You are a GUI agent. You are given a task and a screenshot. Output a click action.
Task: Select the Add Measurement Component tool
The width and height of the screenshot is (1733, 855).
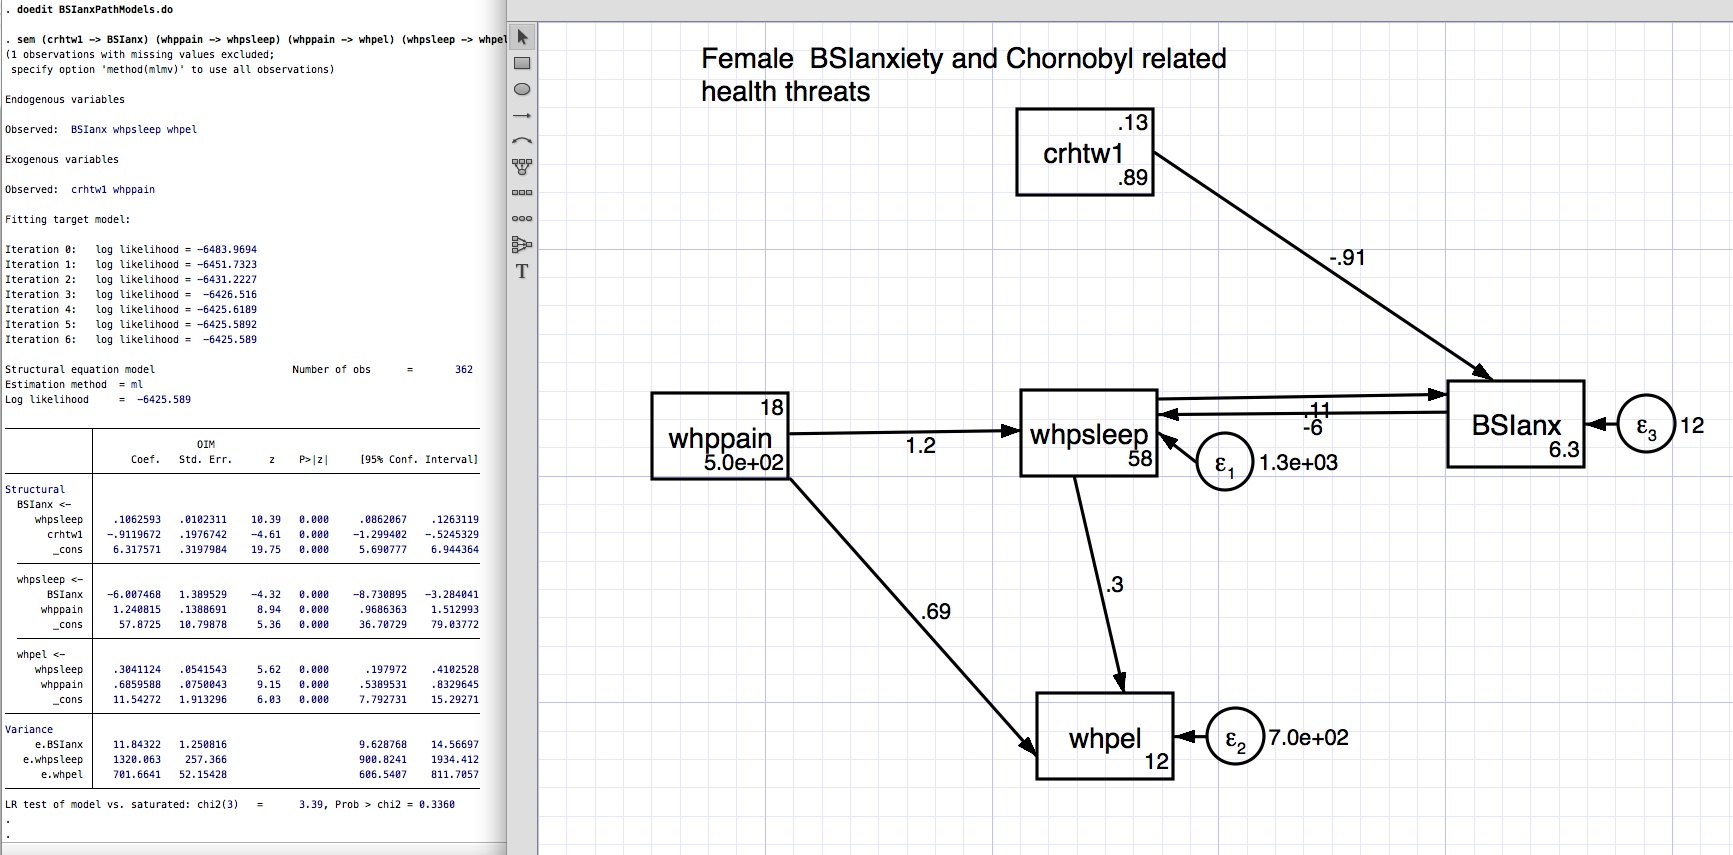pos(522,166)
